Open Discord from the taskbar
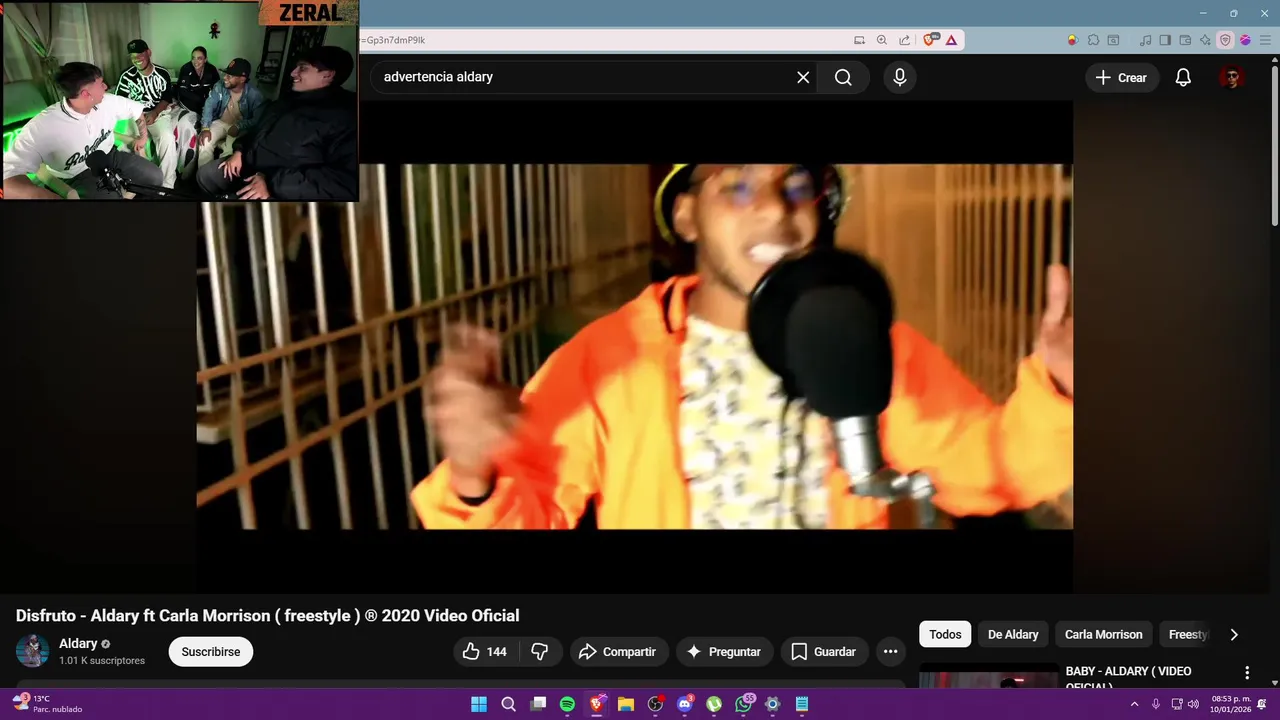The height and width of the screenshot is (720, 1280). (685, 704)
